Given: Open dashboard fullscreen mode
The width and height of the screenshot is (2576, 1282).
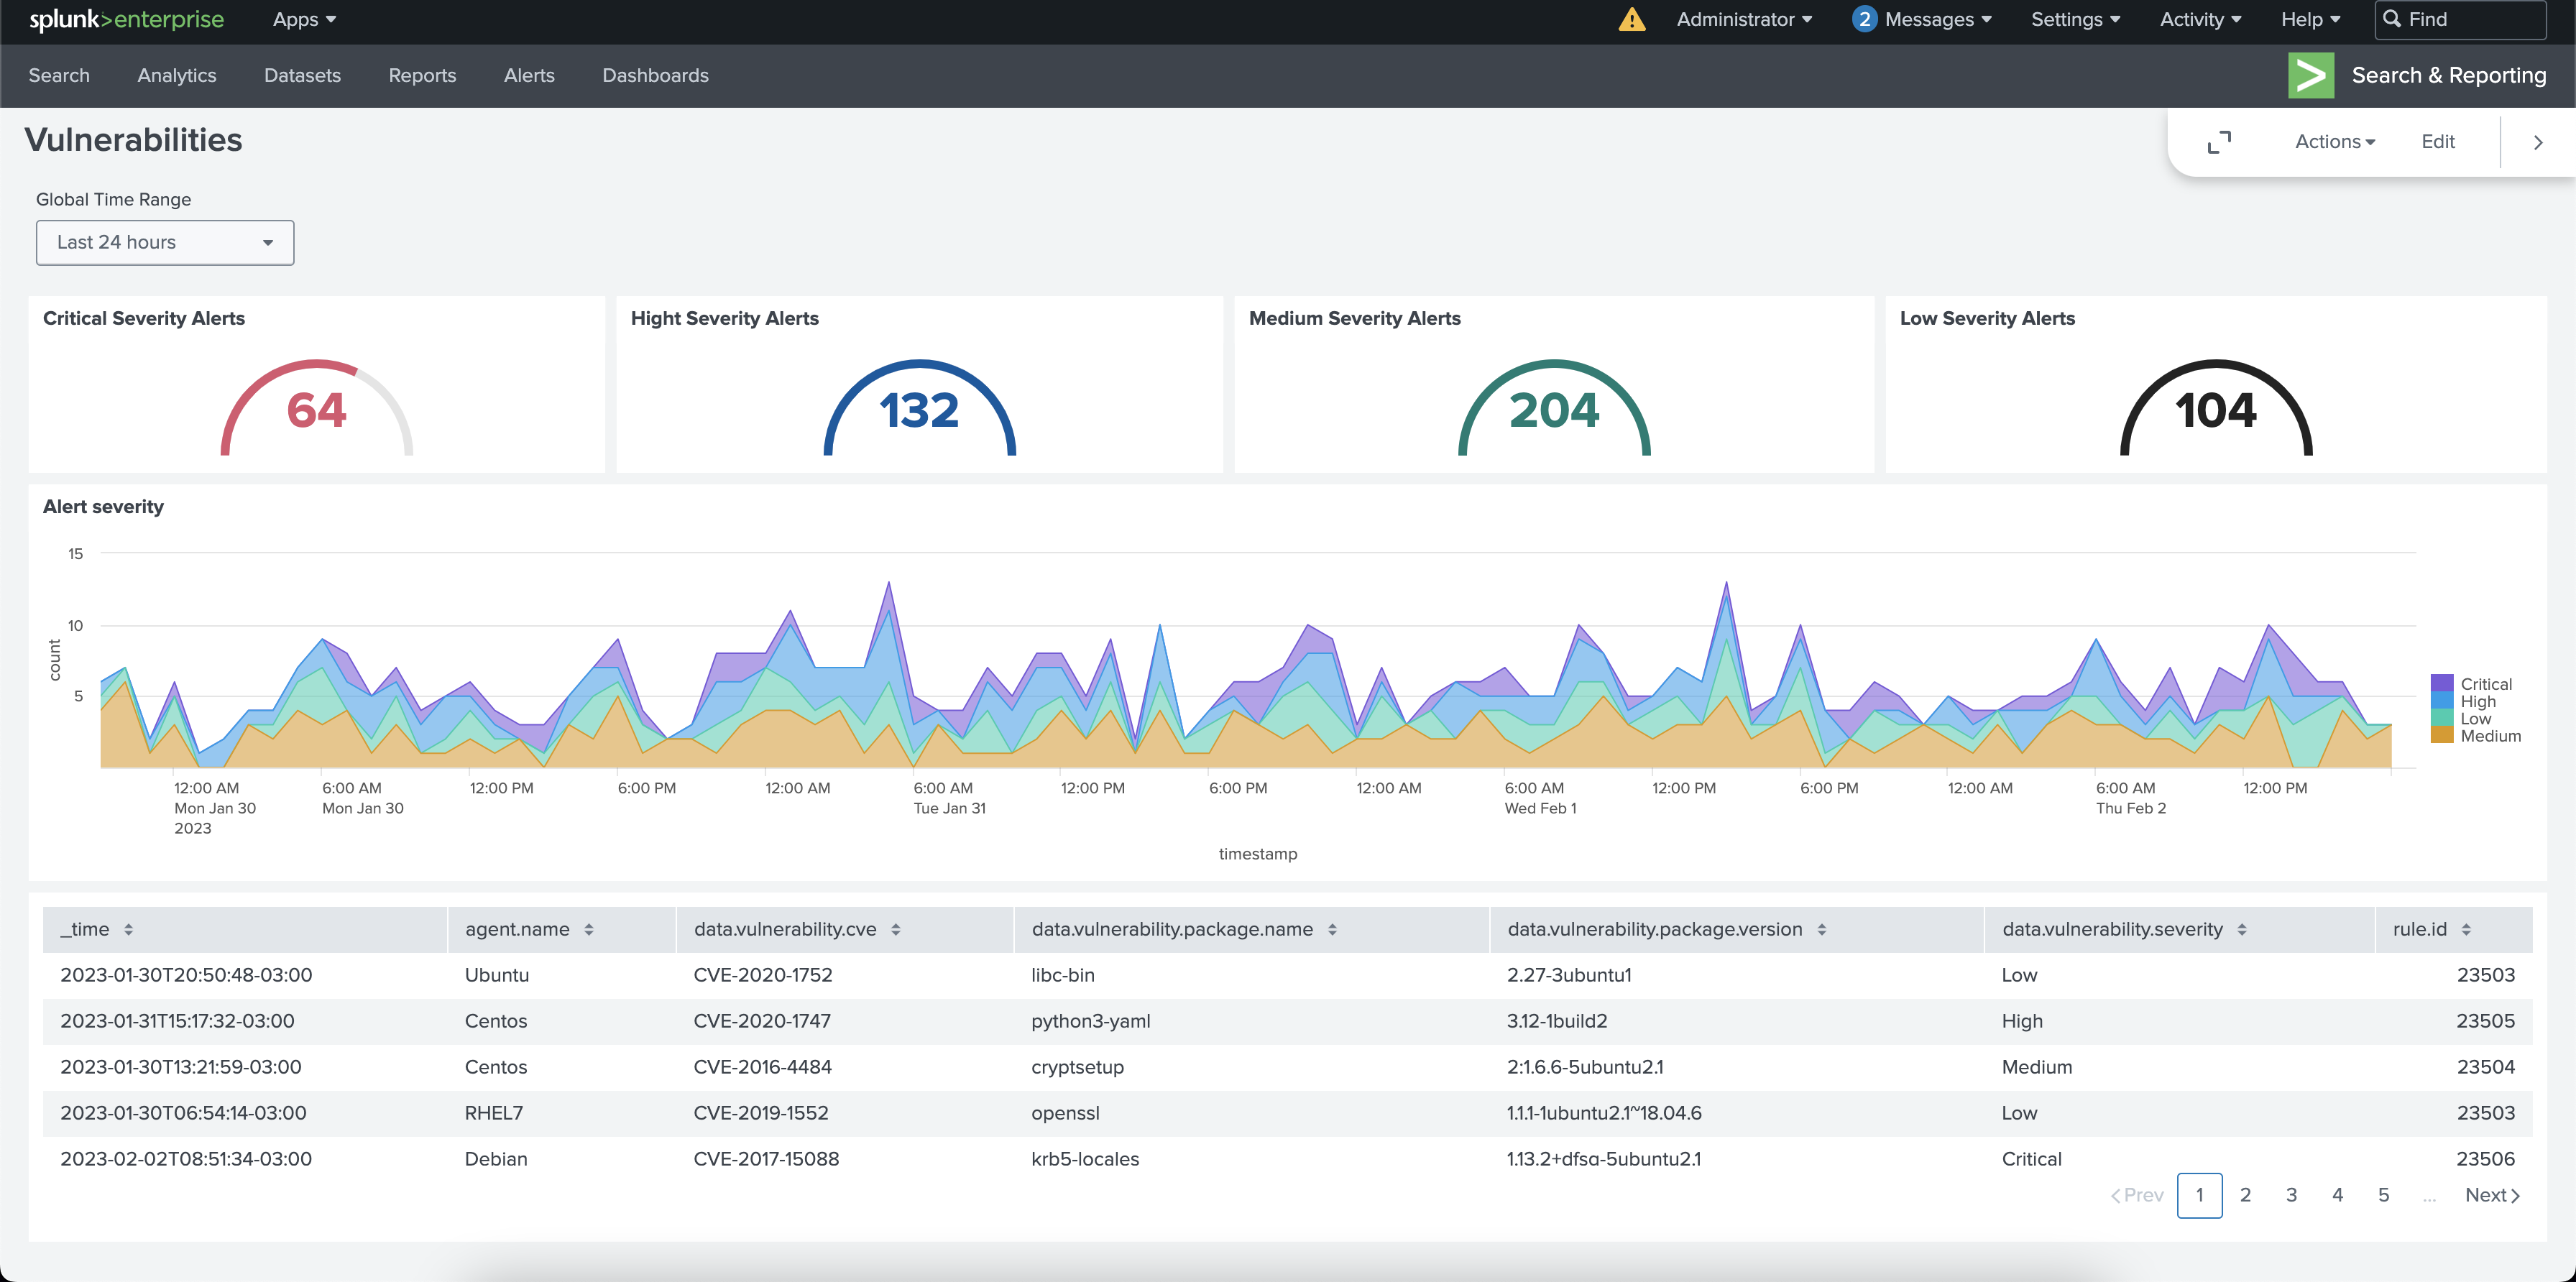Looking at the screenshot, I should (2220, 142).
